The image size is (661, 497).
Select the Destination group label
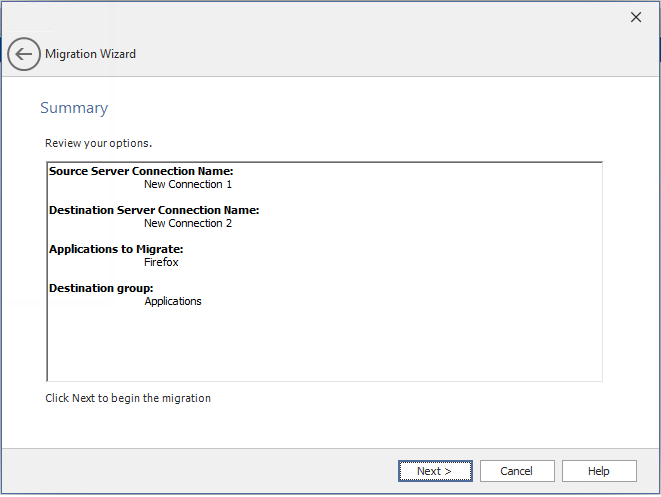coord(101,288)
